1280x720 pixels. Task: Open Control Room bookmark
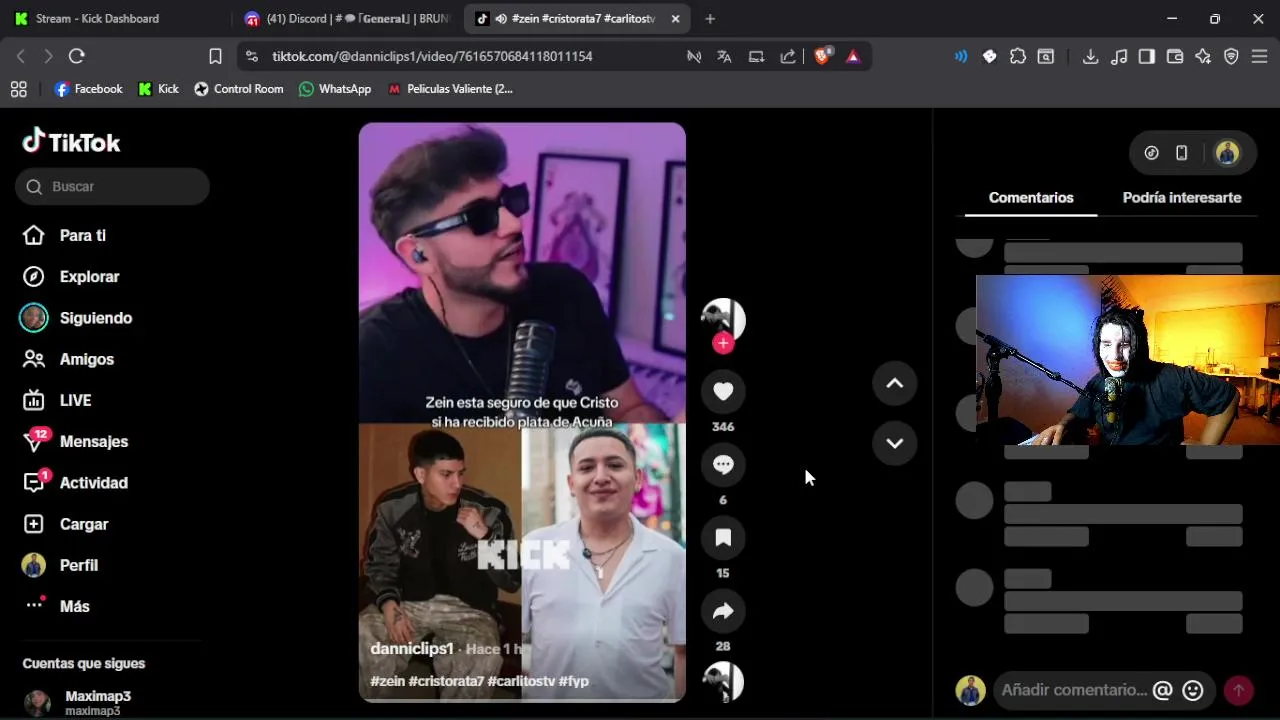(x=238, y=89)
